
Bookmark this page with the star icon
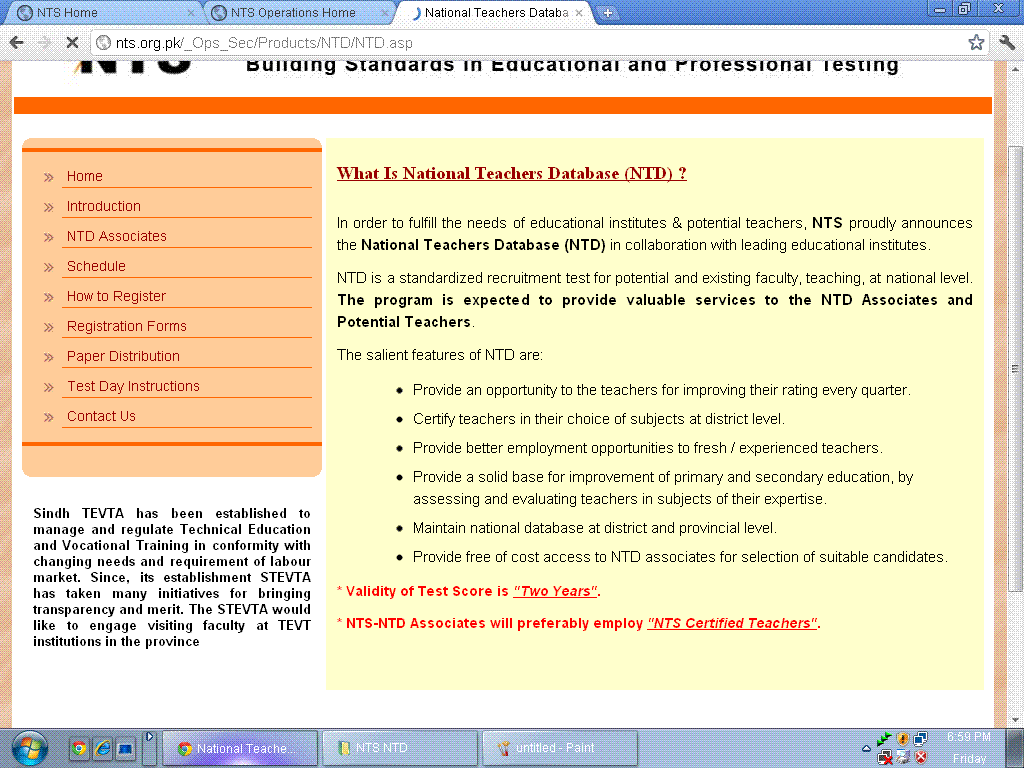pyautogui.click(x=976, y=43)
